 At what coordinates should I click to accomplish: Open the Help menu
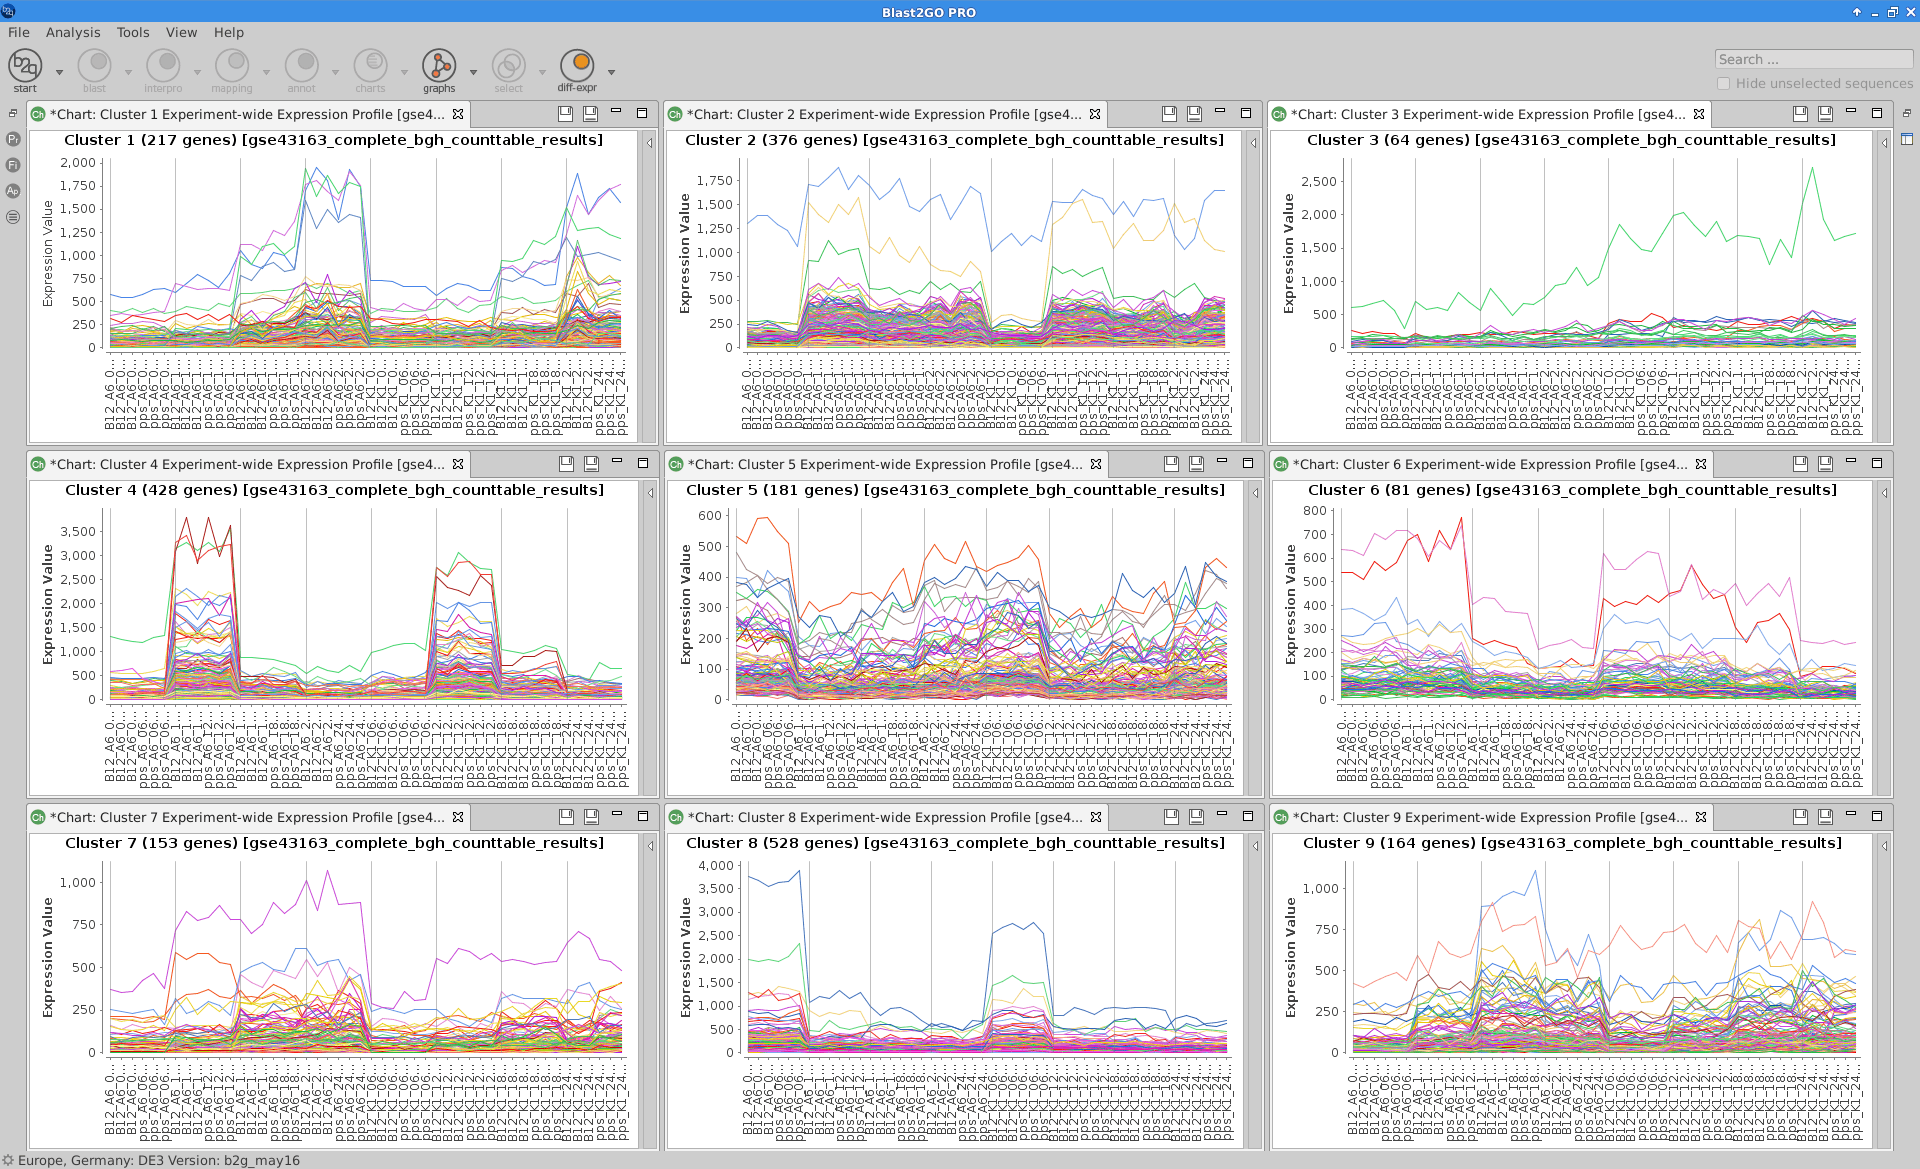(228, 32)
